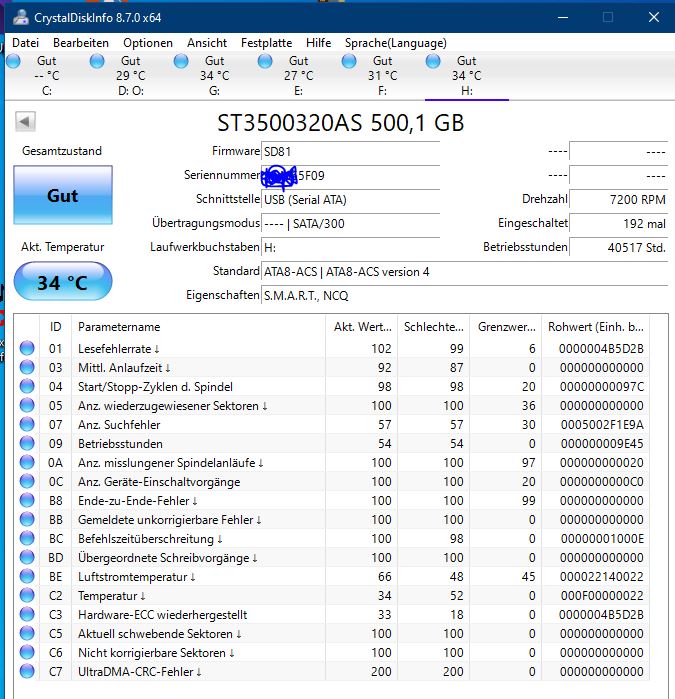Select drive E: status orb
675x699 pixels.
pyautogui.click(x=265, y=61)
